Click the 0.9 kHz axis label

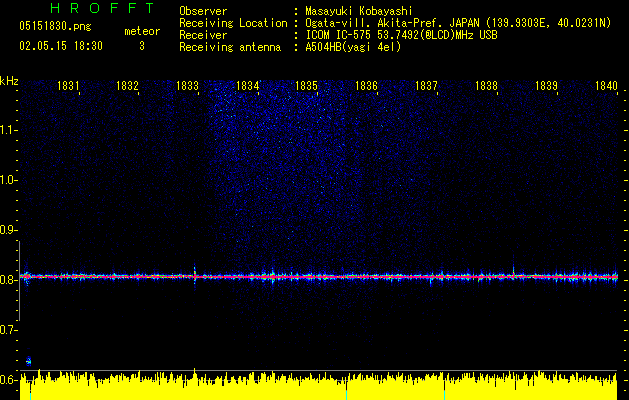[x=8, y=230]
